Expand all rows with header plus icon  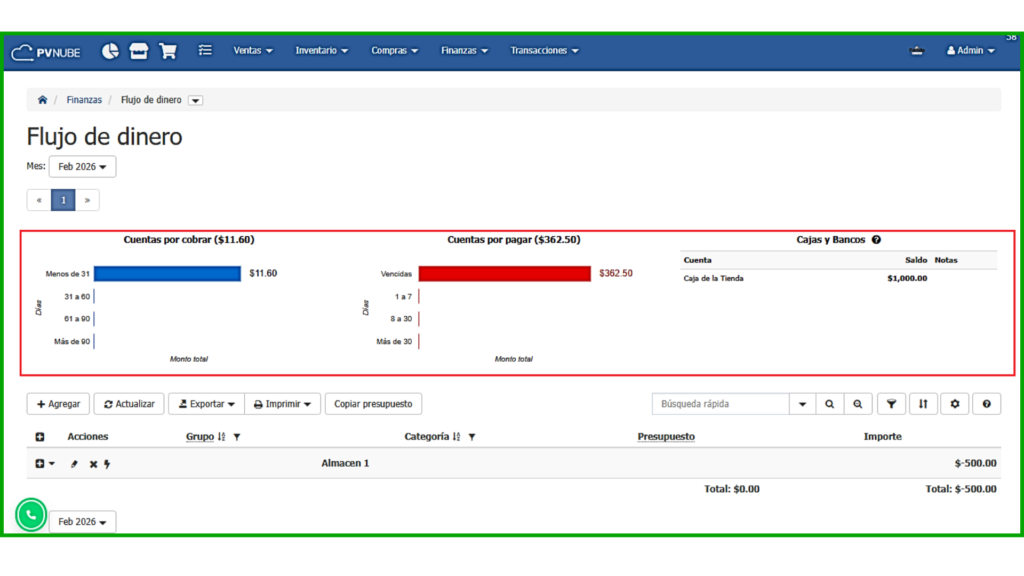[x=40, y=437]
